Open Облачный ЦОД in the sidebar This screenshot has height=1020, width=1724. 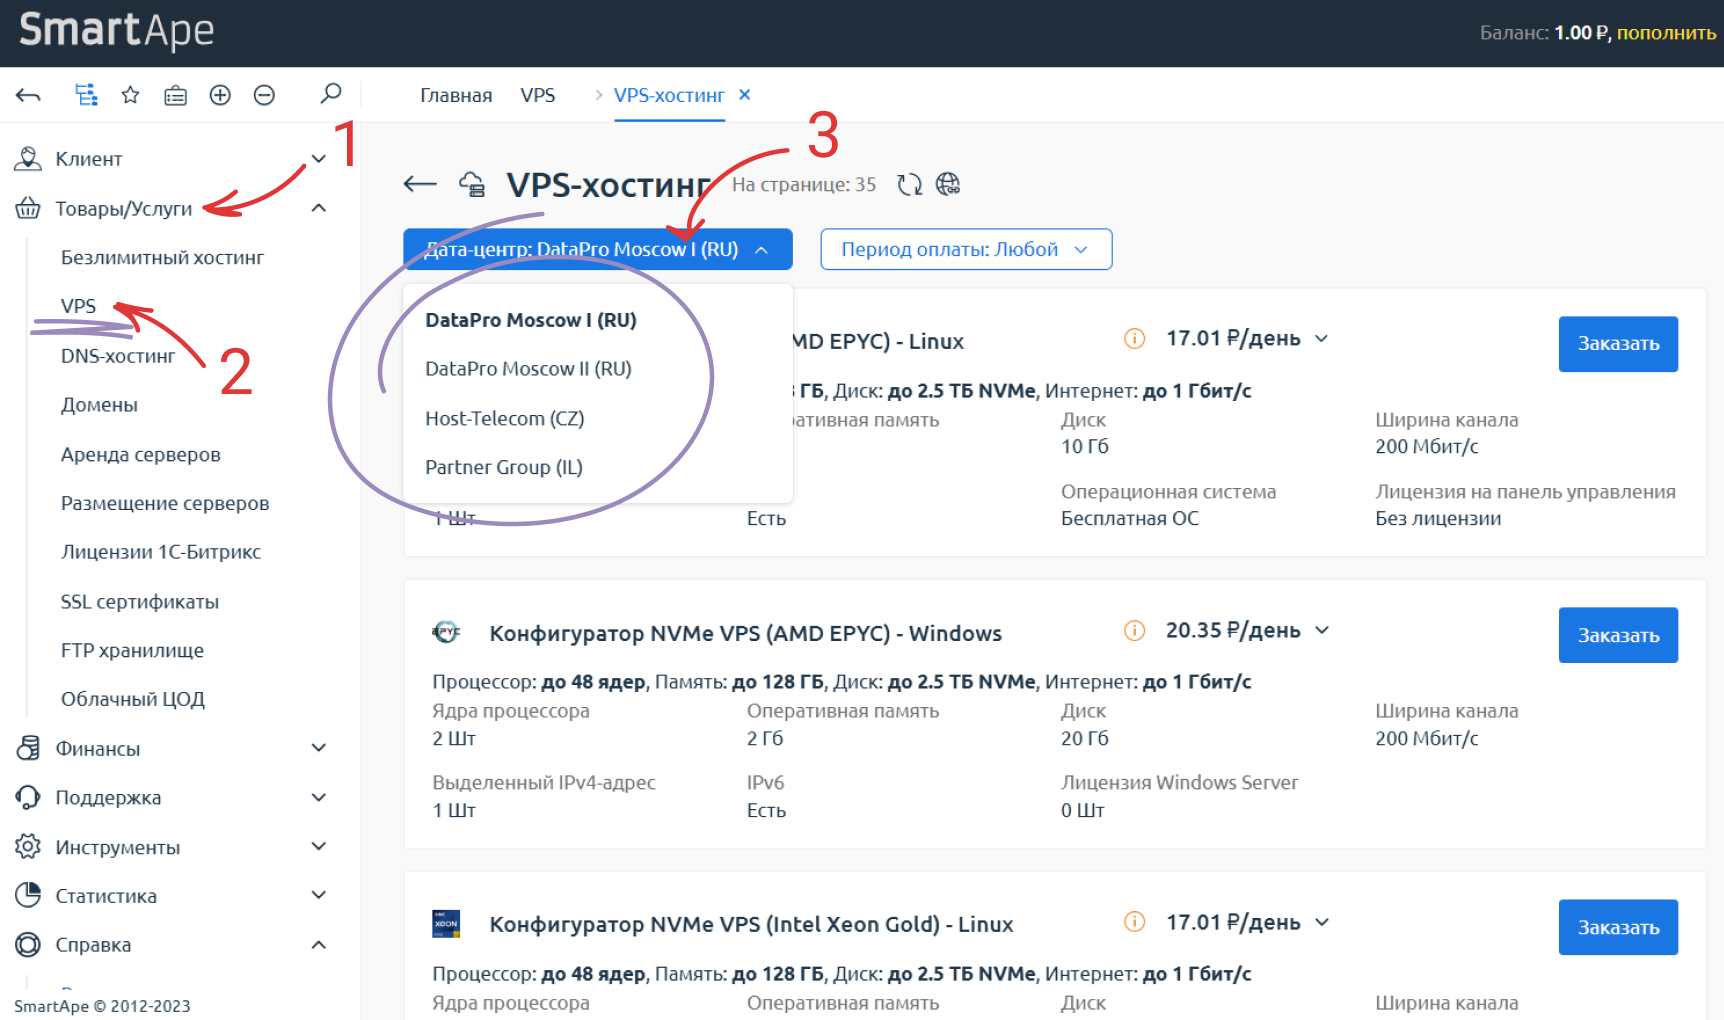click(x=133, y=699)
